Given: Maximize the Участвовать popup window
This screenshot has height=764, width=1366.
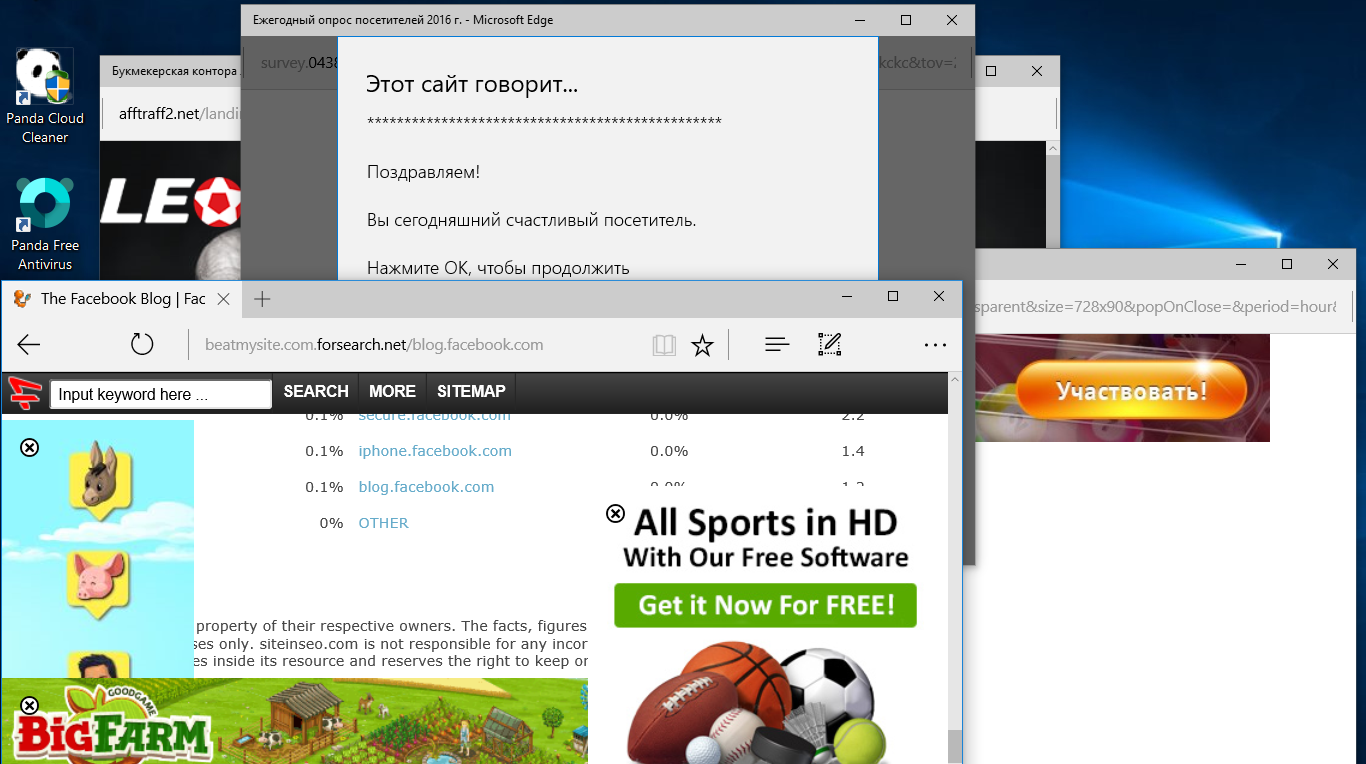Looking at the screenshot, I should tap(1287, 264).
